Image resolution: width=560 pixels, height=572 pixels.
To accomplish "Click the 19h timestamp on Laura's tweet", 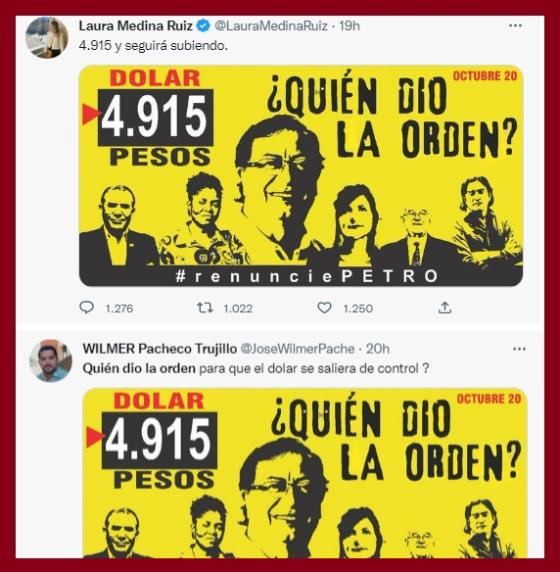I will (x=349, y=26).
